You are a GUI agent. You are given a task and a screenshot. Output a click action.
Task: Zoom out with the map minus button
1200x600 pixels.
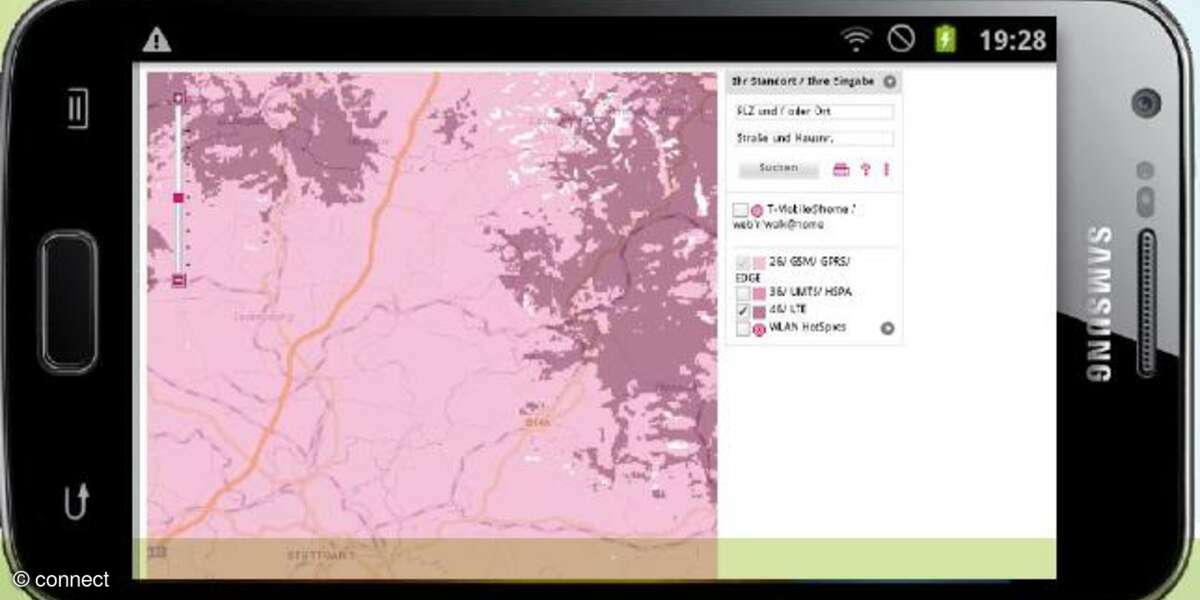tap(179, 280)
